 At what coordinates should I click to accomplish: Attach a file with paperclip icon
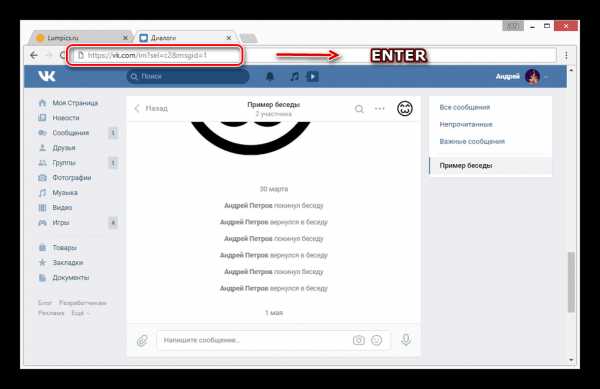click(142, 340)
